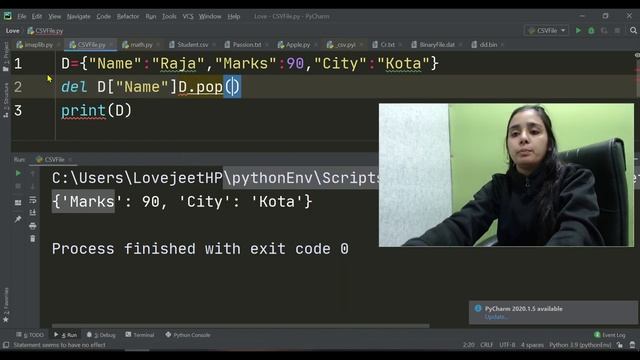Open the Project tool window sidebar button
640x360 pixels.
[6, 56]
